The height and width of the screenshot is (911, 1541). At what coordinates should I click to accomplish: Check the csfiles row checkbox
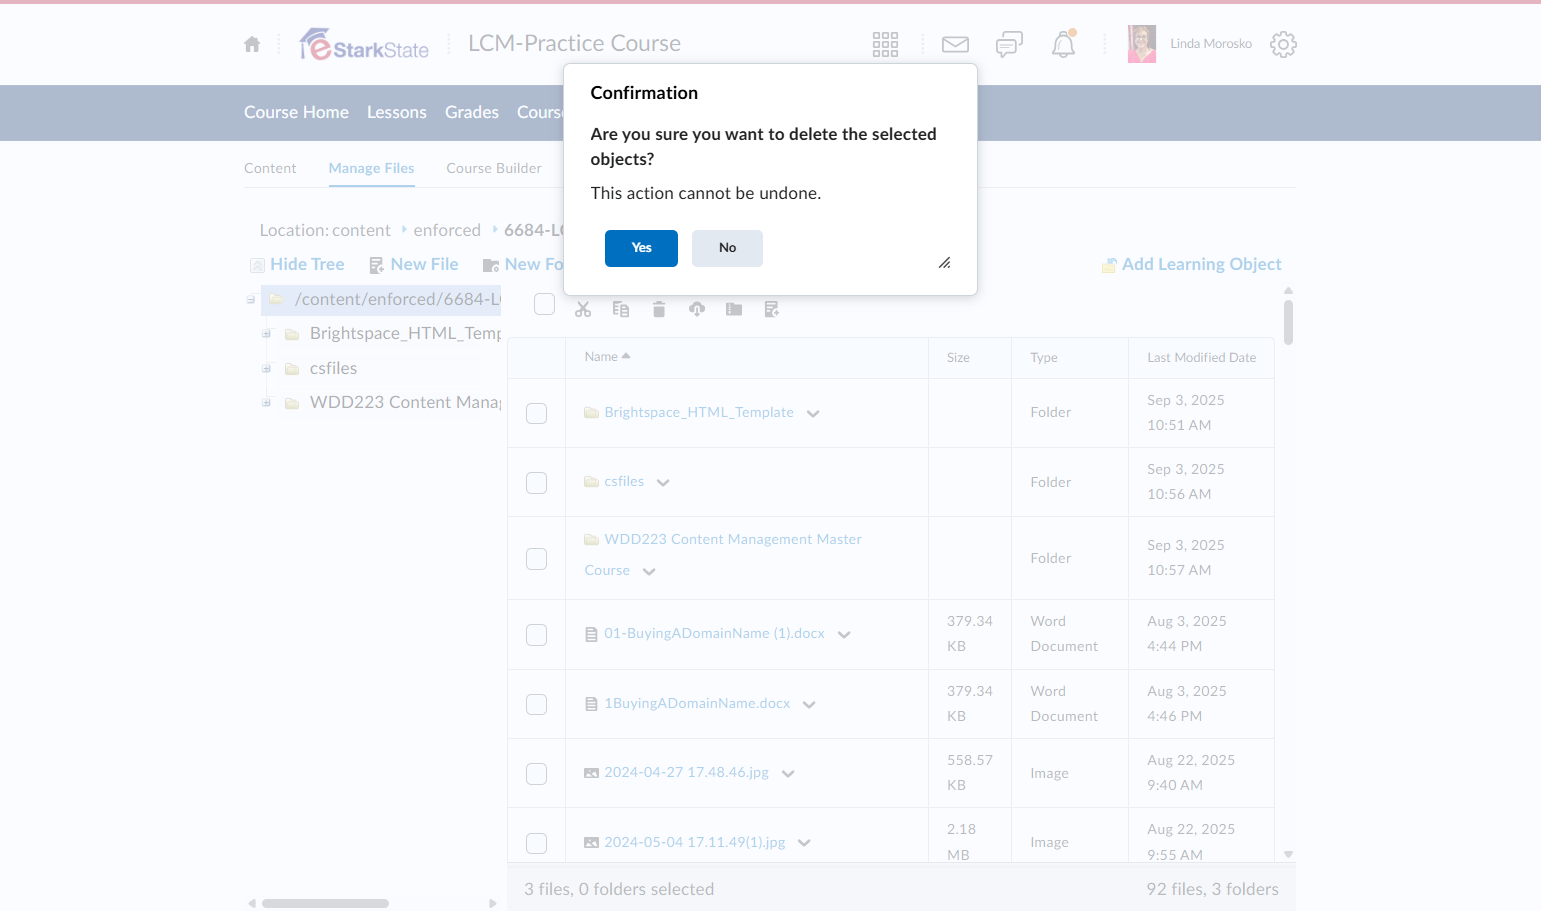(537, 483)
